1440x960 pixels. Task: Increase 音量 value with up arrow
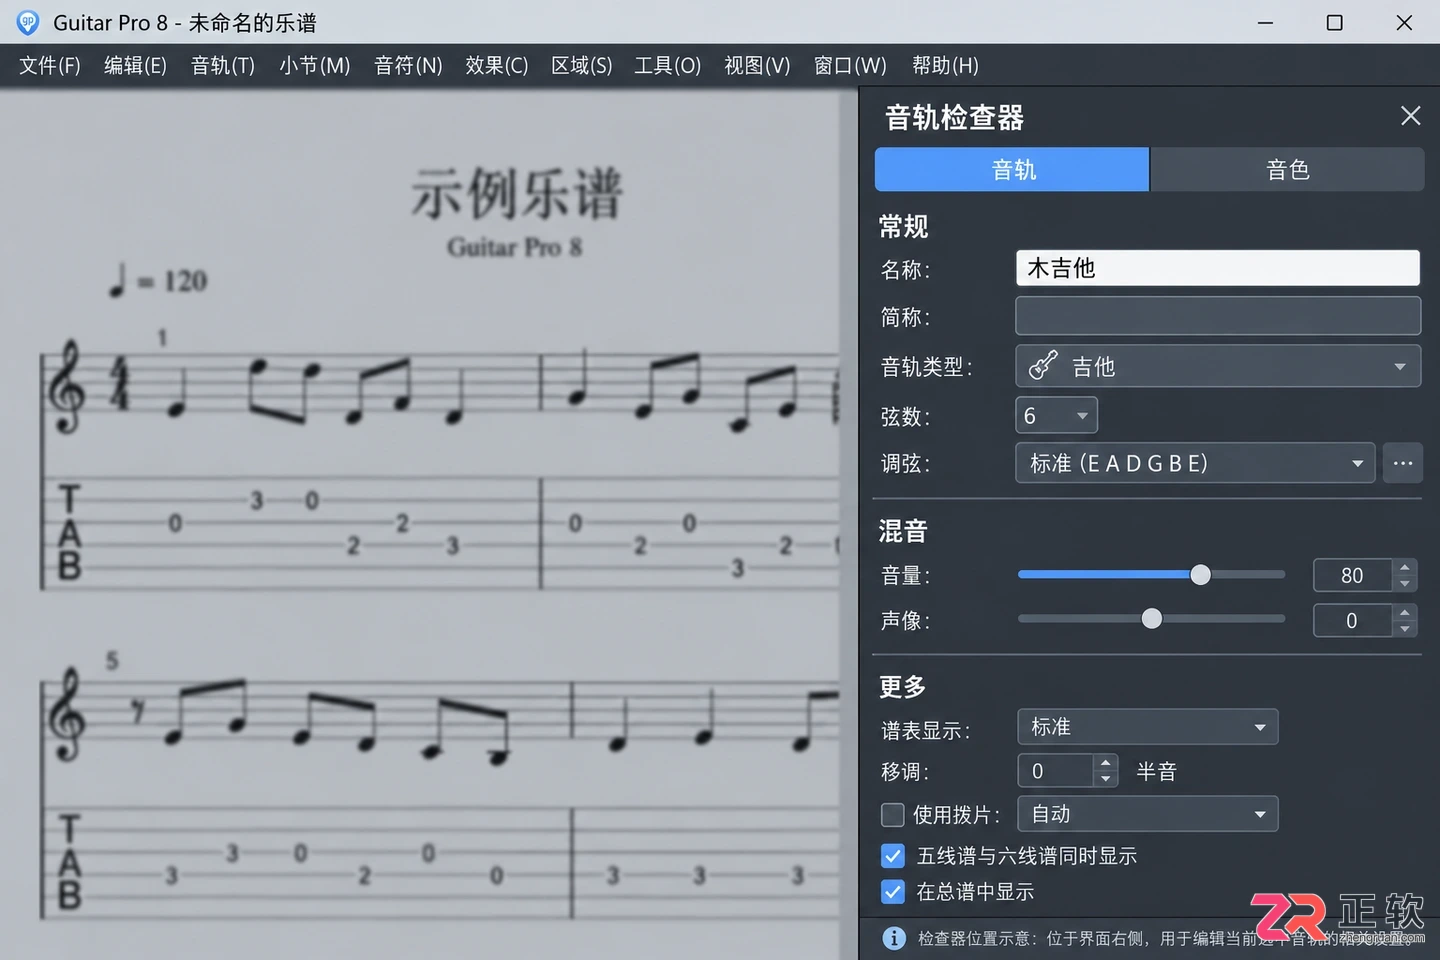[x=1405, y=567]
